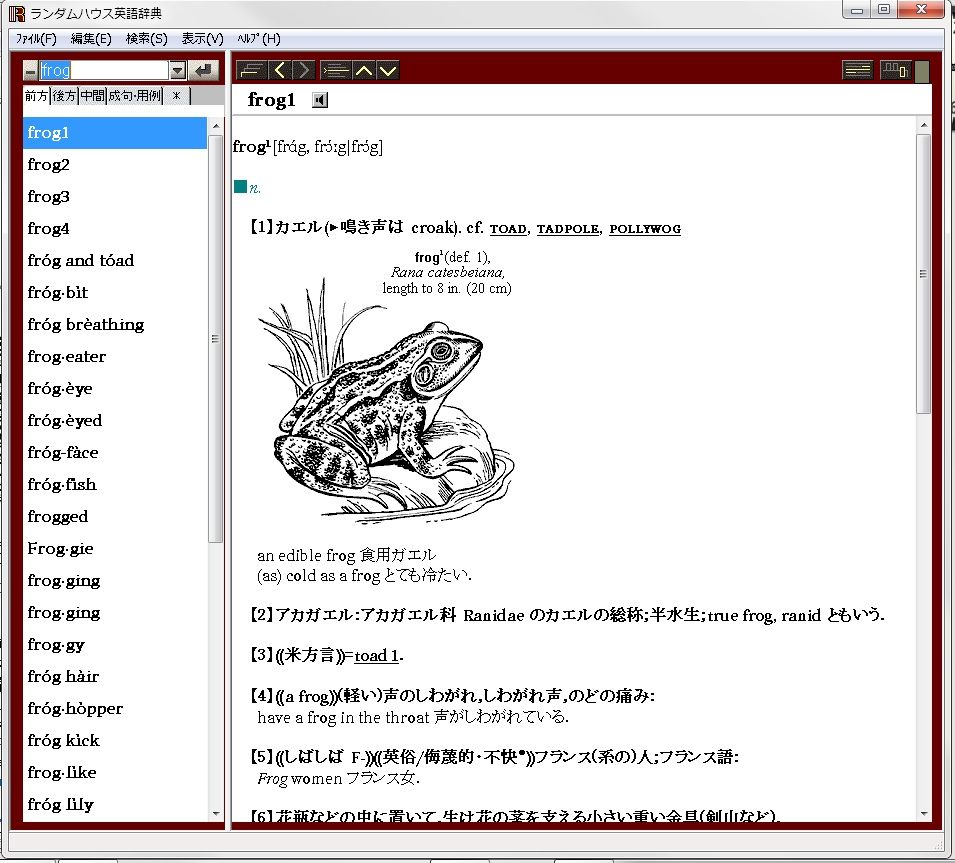Open the fróg brèathing entry
Image resolution: width=955 pixels, height=863 pixels.
[x=115, y=325]
